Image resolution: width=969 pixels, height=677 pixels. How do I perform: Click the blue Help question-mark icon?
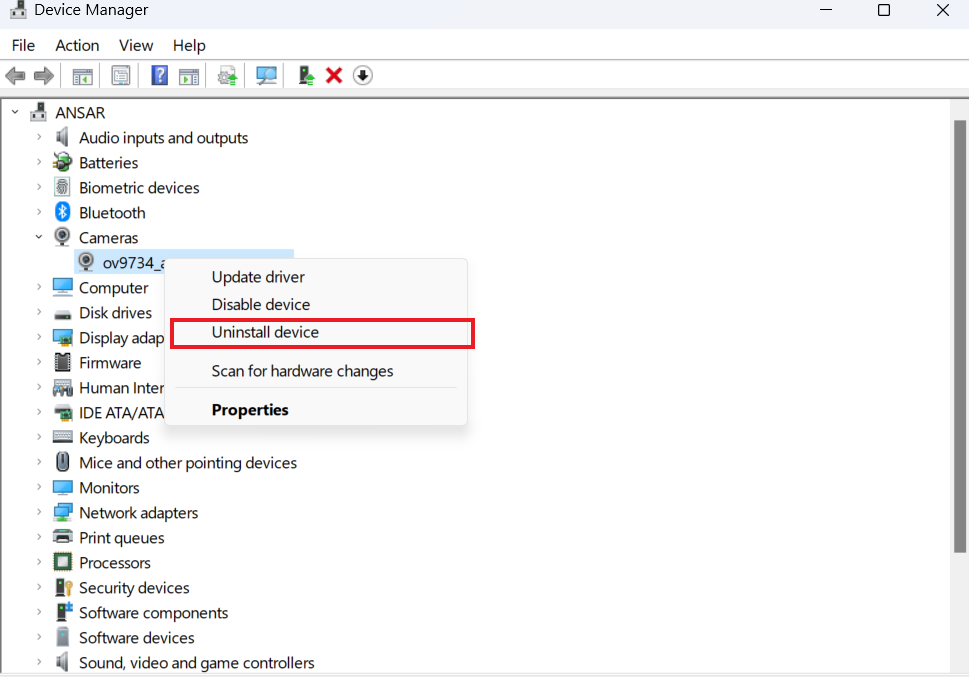click(x=159, y=75)
